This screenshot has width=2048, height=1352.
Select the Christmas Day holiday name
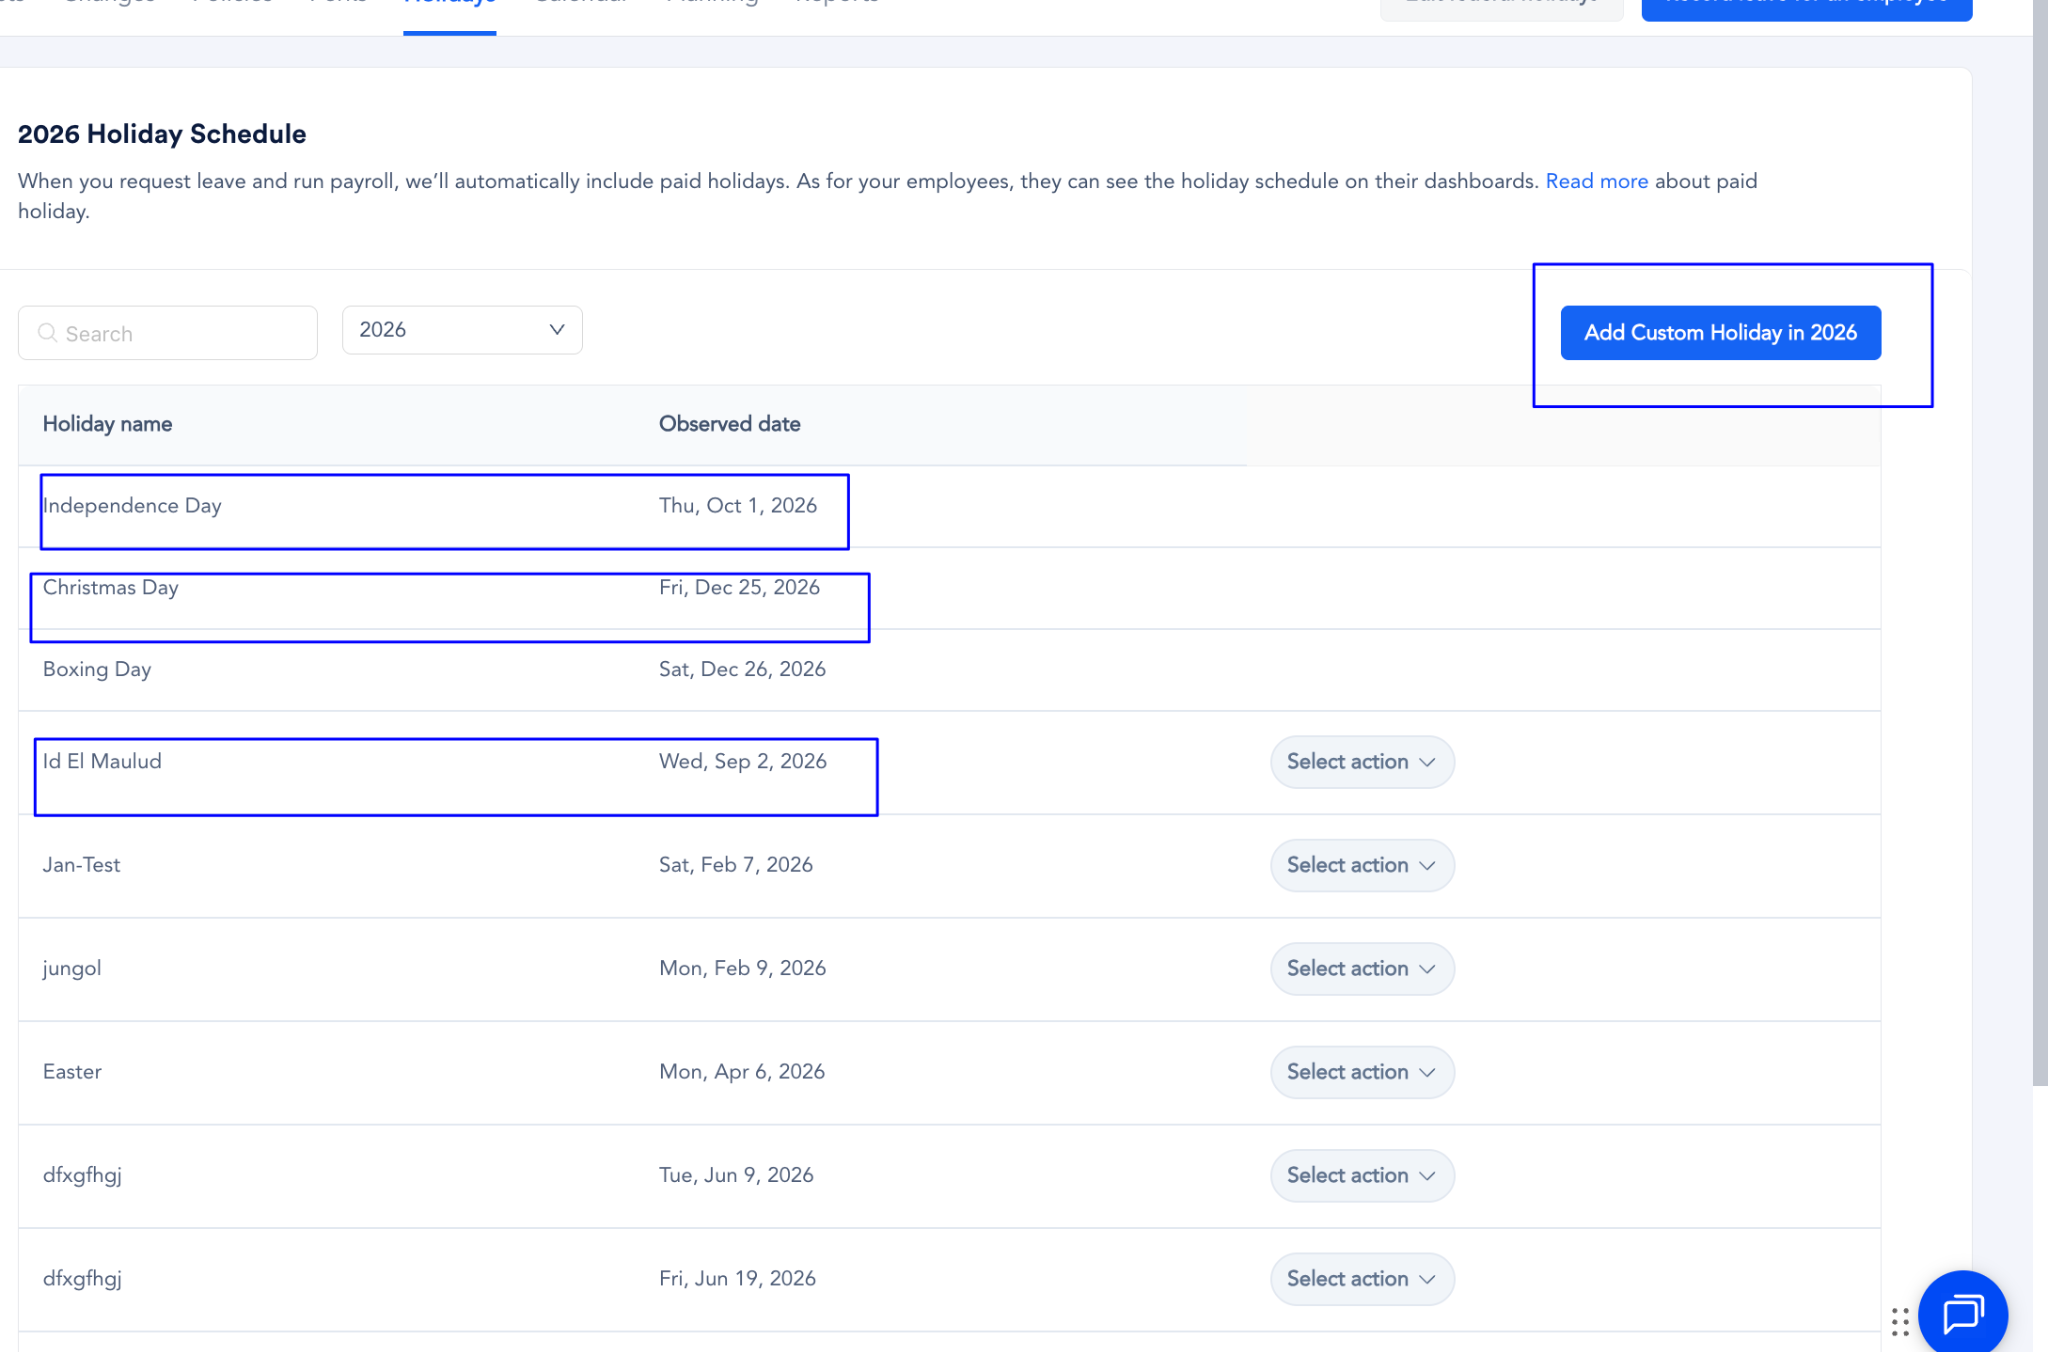(x=111, y=588)
